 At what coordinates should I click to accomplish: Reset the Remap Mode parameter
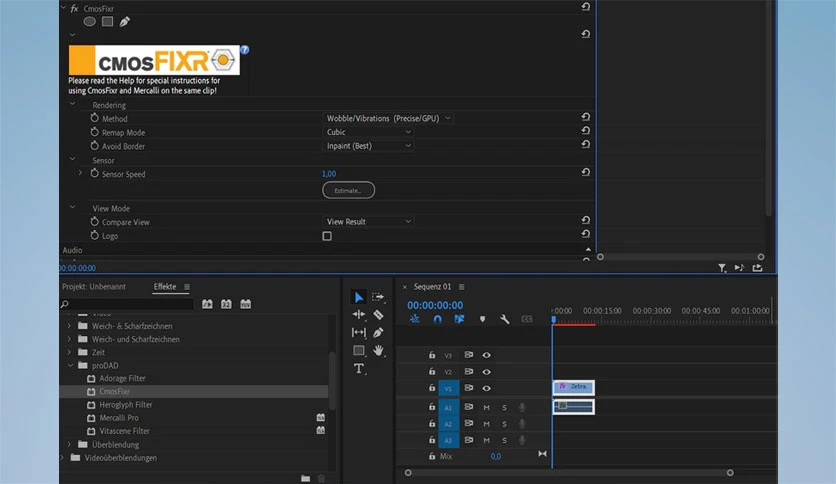point(585,131)
